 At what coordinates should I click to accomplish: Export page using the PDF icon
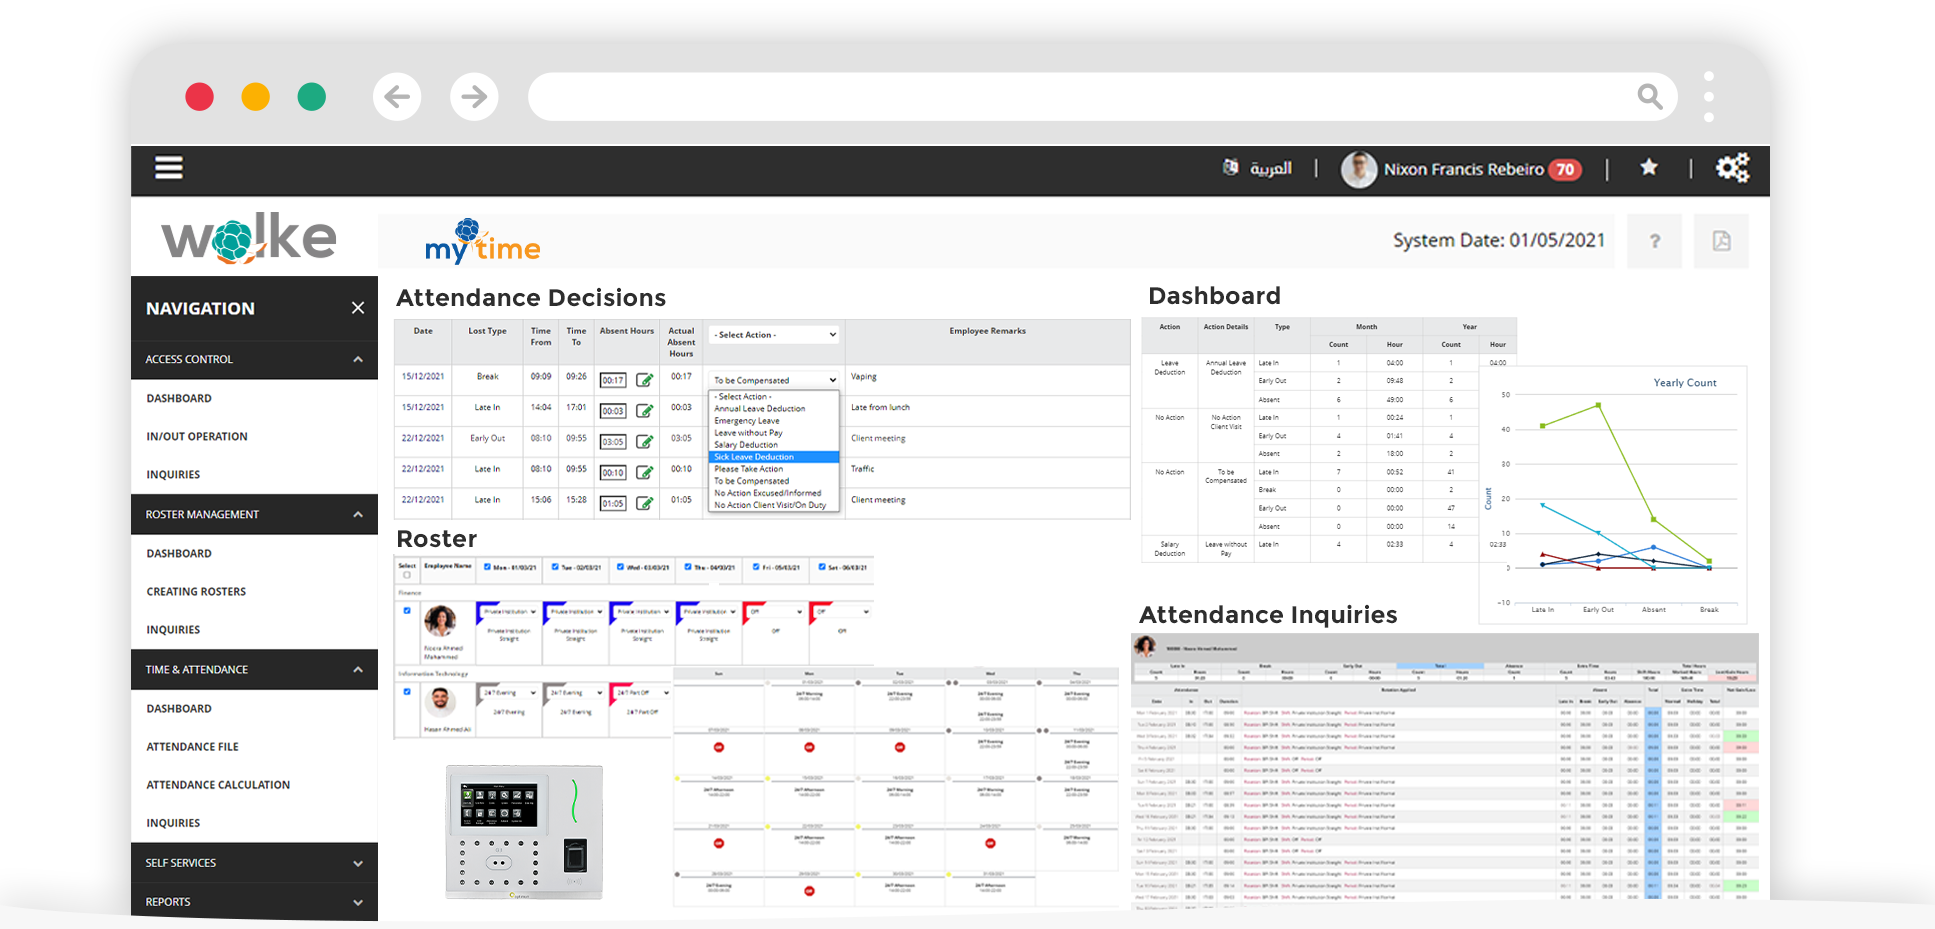[x=1721, y=241]
